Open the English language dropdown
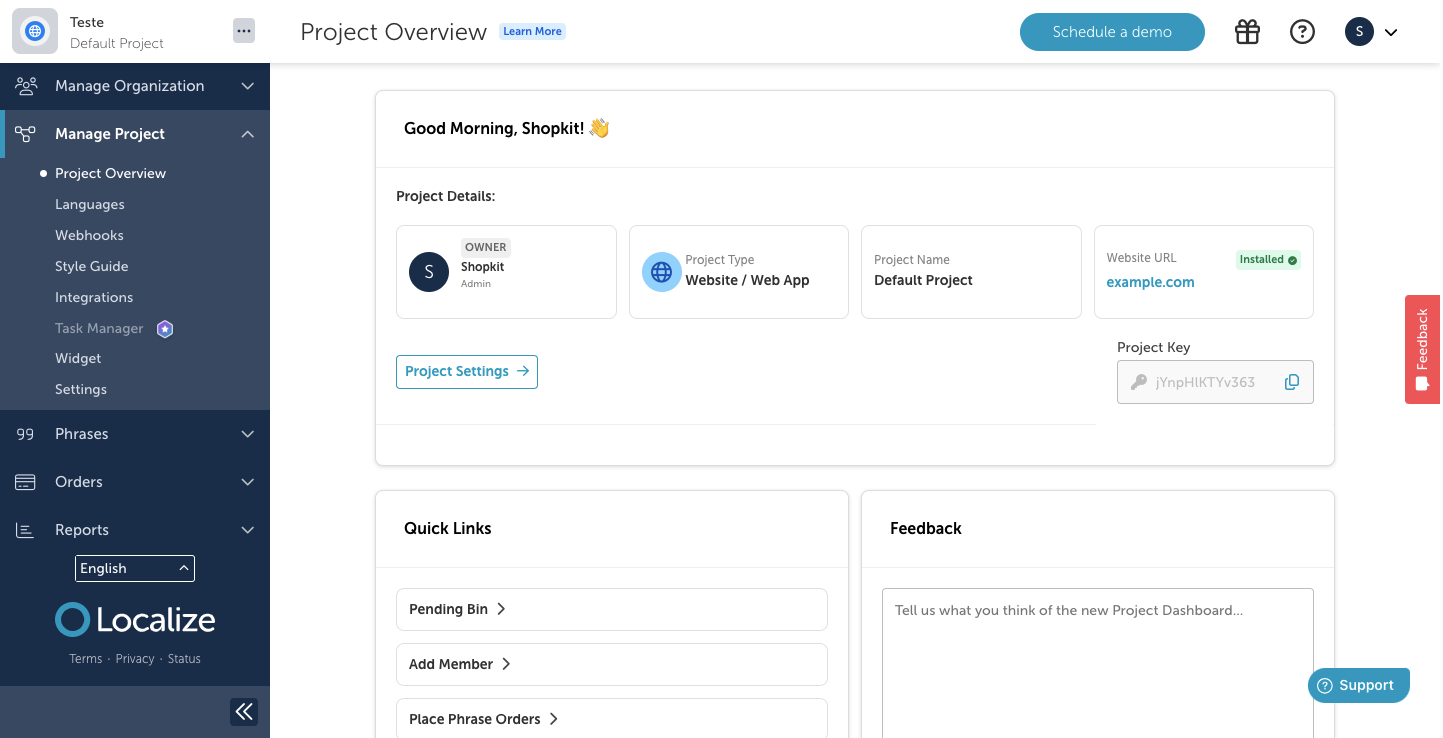 (135, 568)
